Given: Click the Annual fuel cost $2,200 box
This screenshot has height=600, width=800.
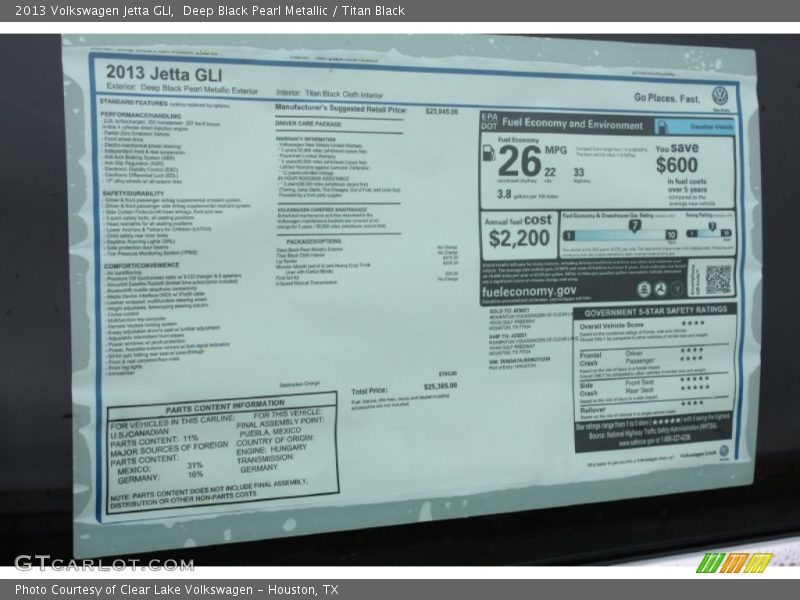Looking at the screenshot, I should 518,232.
